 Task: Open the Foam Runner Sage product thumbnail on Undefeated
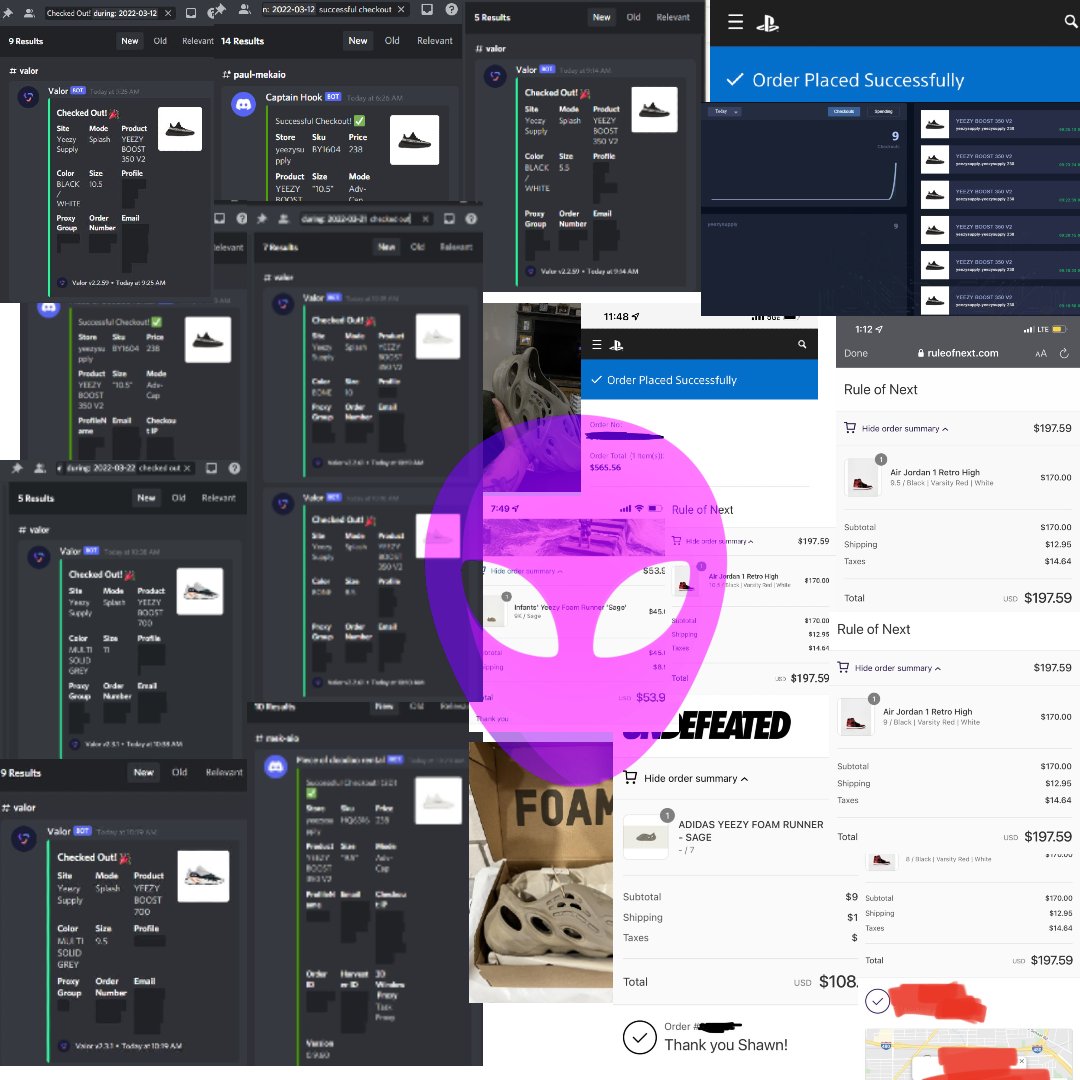click(x=645, y=836)
